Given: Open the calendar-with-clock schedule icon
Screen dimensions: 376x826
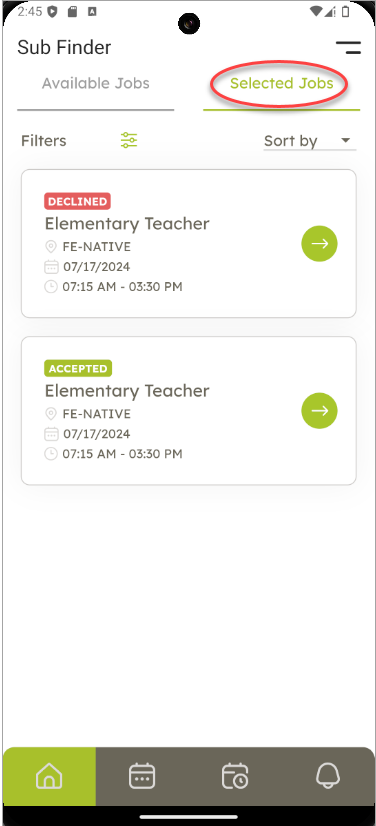Looking at the screenshot, I should [235, 776].
